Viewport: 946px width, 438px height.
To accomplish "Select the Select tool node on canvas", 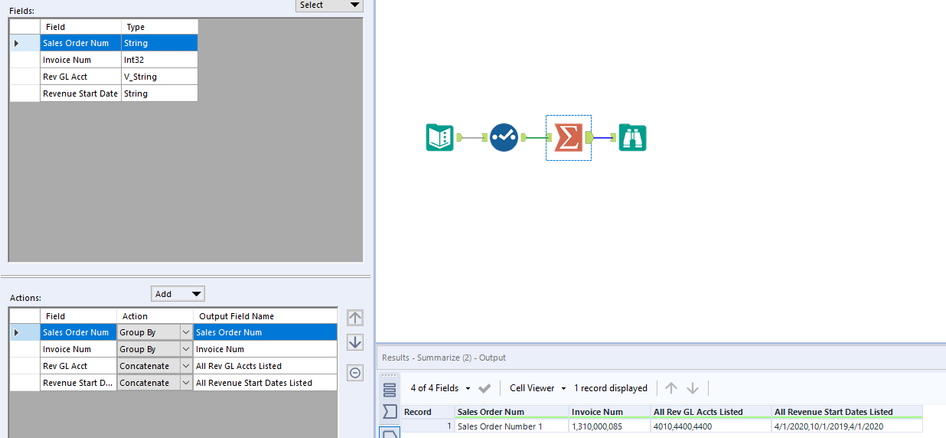I will click(x=504, y=138).
